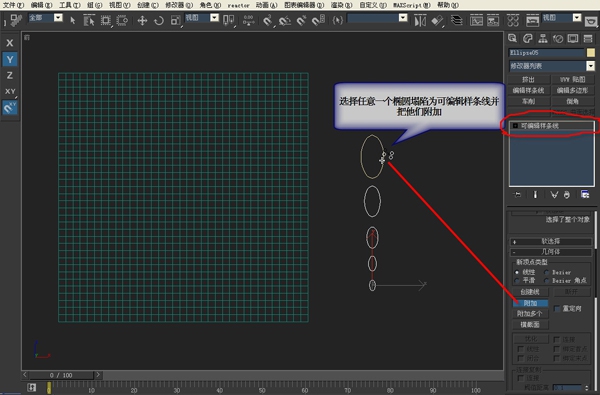Screen dimensions: 600x395
Task: Open 文件 menu
Action: pyautogui.click(x=13, y=5)
